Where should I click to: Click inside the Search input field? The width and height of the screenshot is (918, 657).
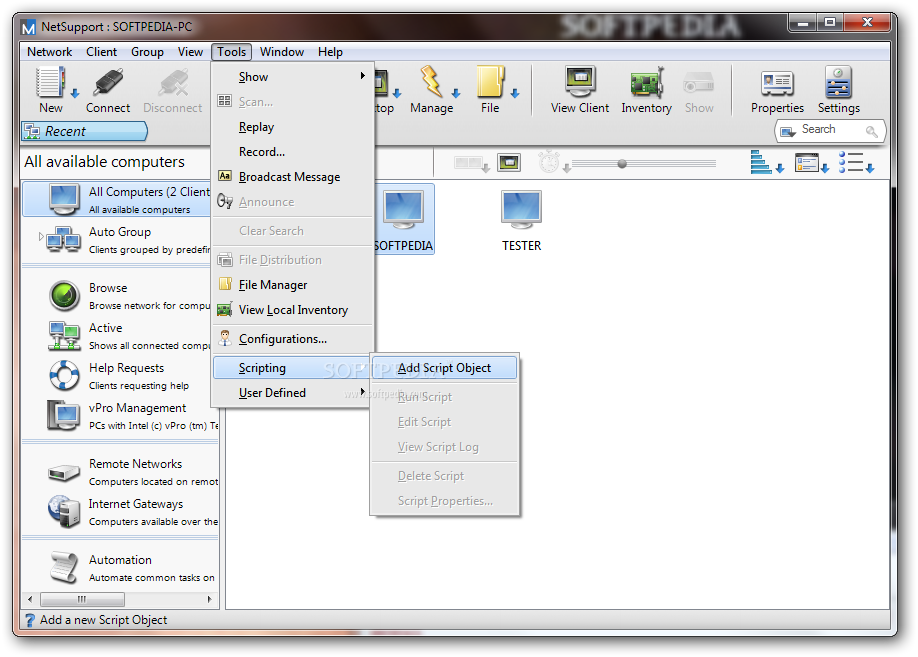tap(830, 130)
